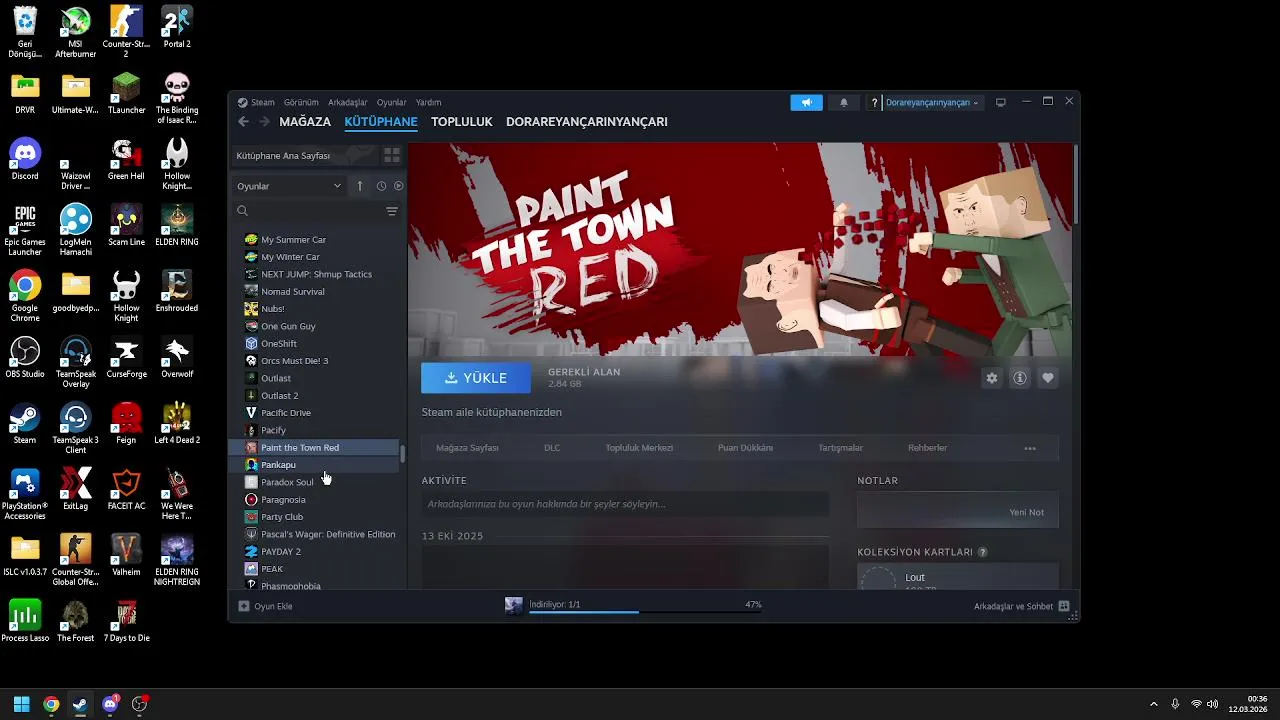Open Mağaza Sayfası link
Screen dimensions: 1280x720
467,448
